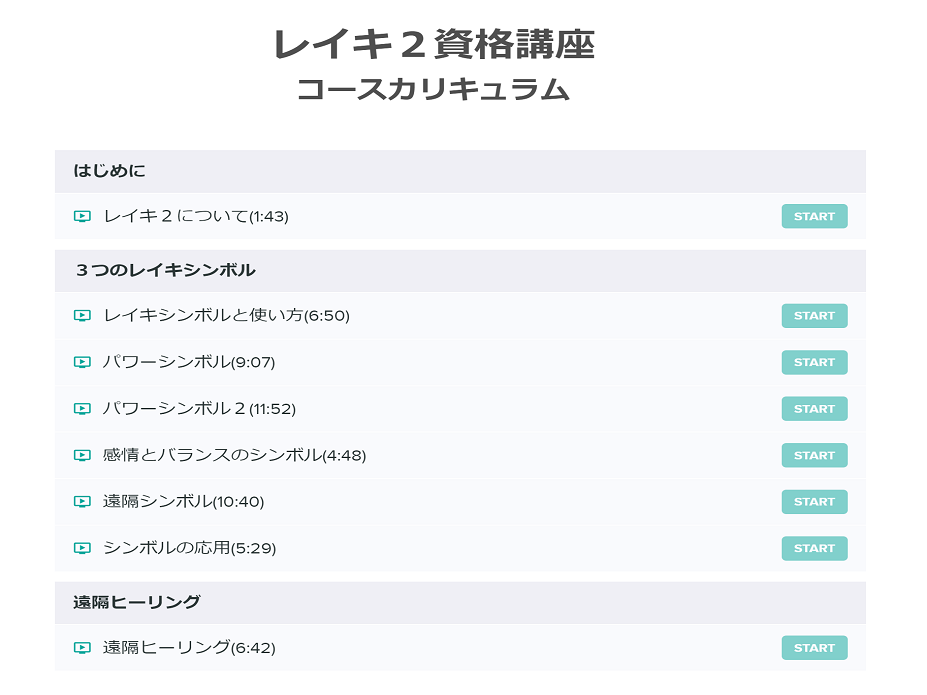
Task: Click video icon beside シンボルの応用
Action: pyautogui.click(x=82, y=548)
